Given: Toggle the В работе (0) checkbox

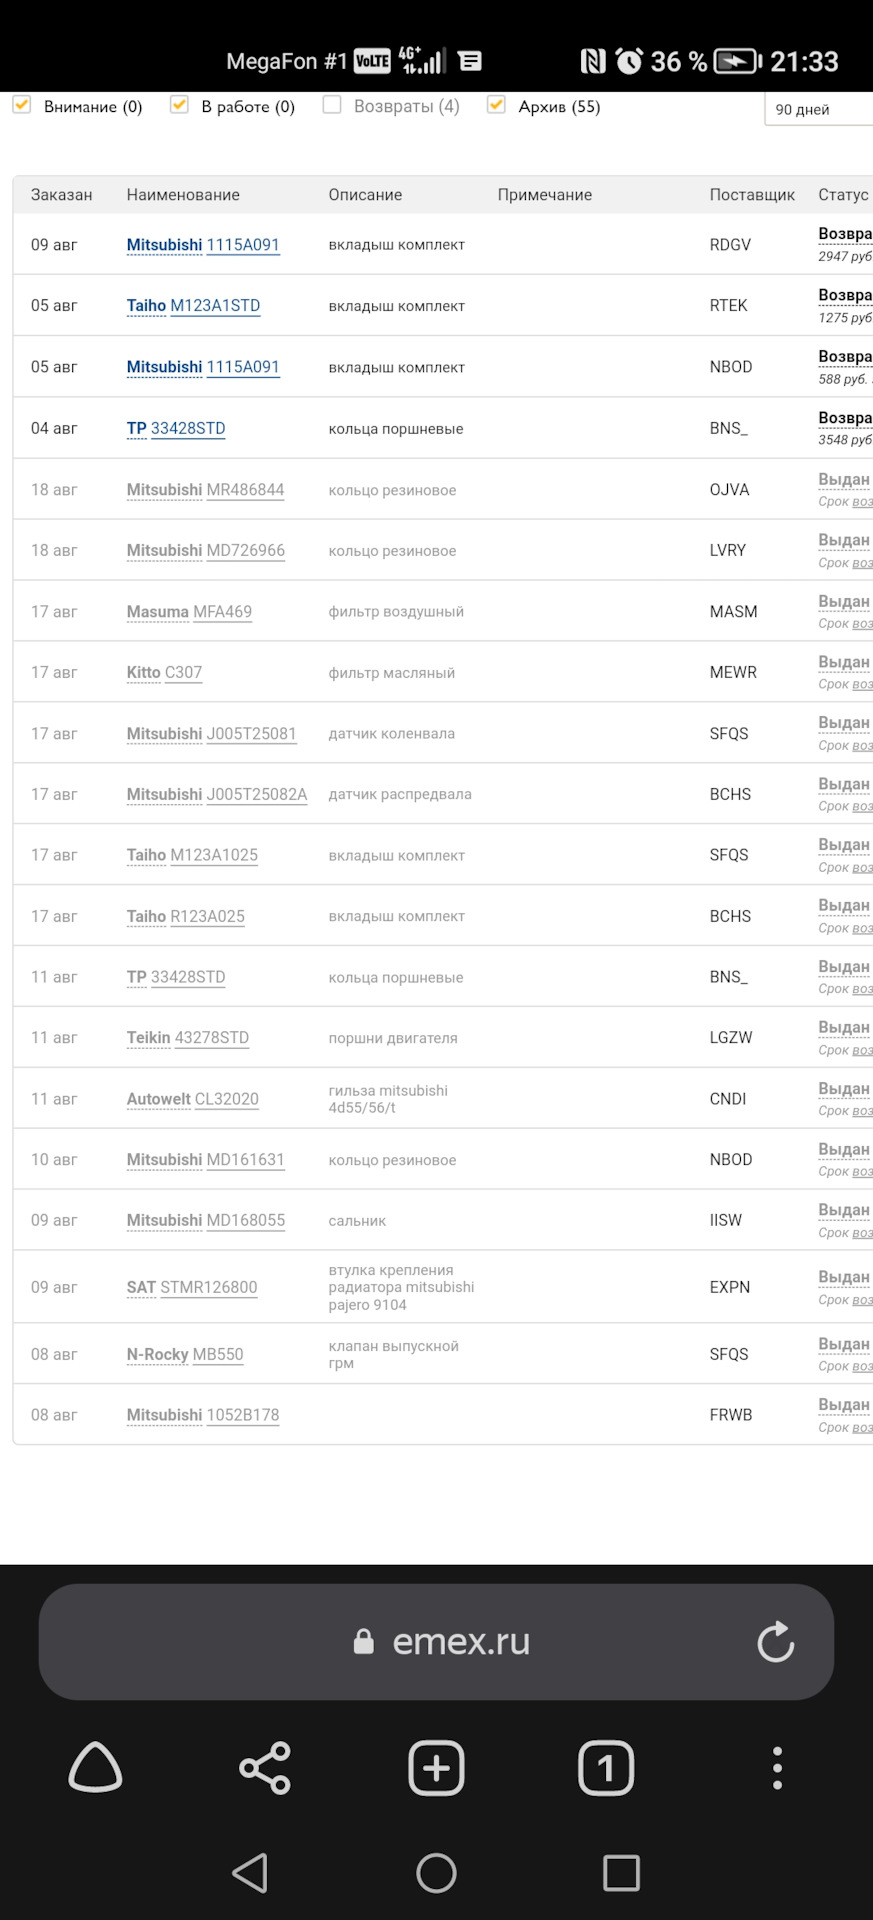Looking at the screenshot, I should pos(180,105).
